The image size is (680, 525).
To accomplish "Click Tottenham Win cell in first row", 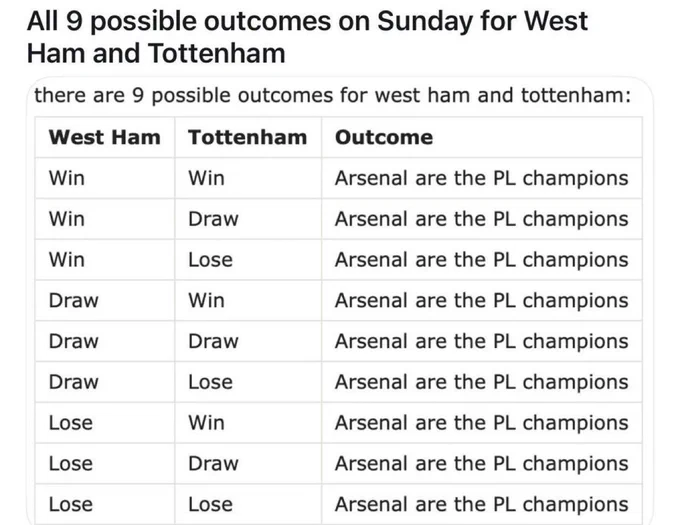I will (206, 178).
